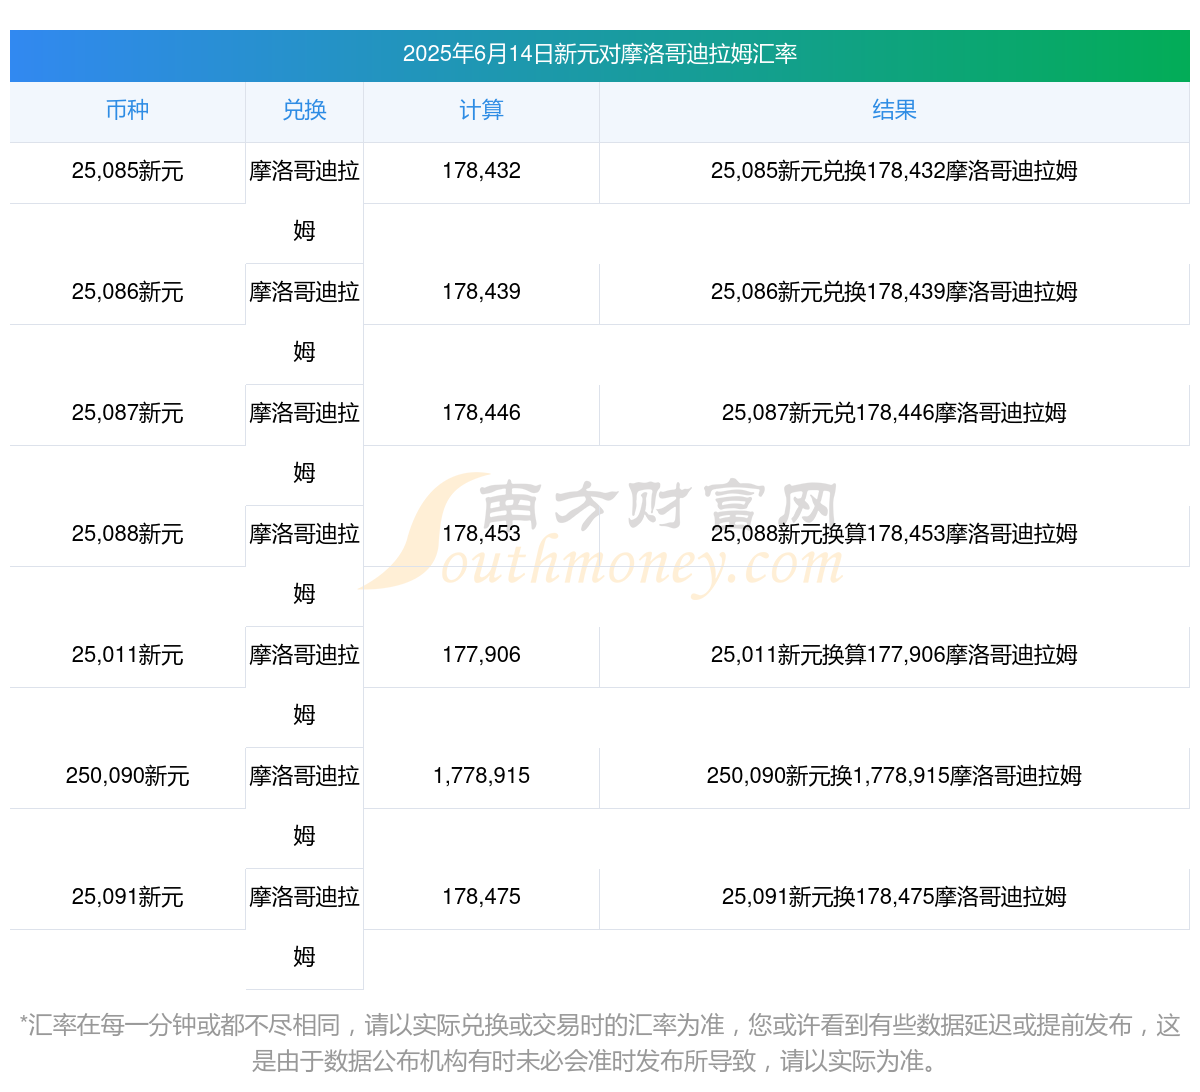This screenshot has width=1200, height=1092.
Task: Select the 币种 column header
Action: point(127,110)
